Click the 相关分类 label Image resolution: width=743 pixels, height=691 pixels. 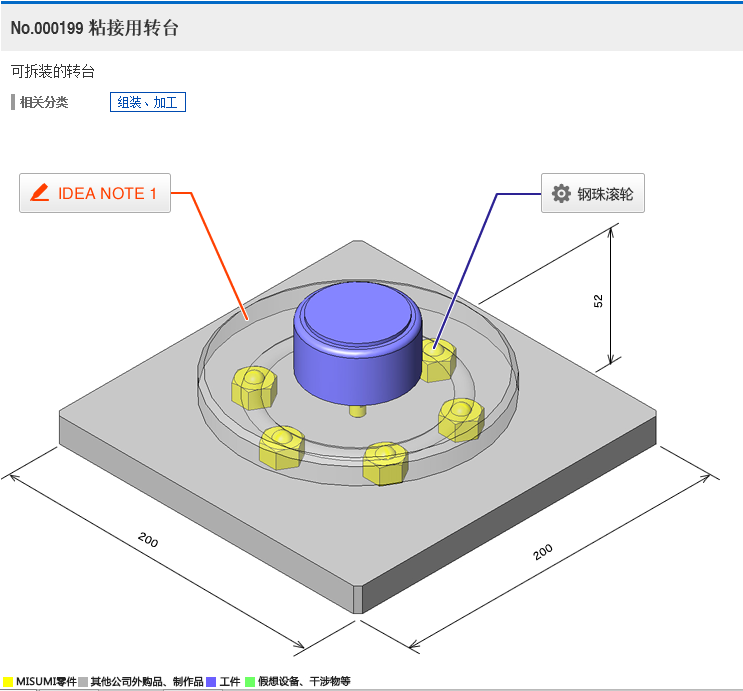pyautogui.click(x=44, y=102)
